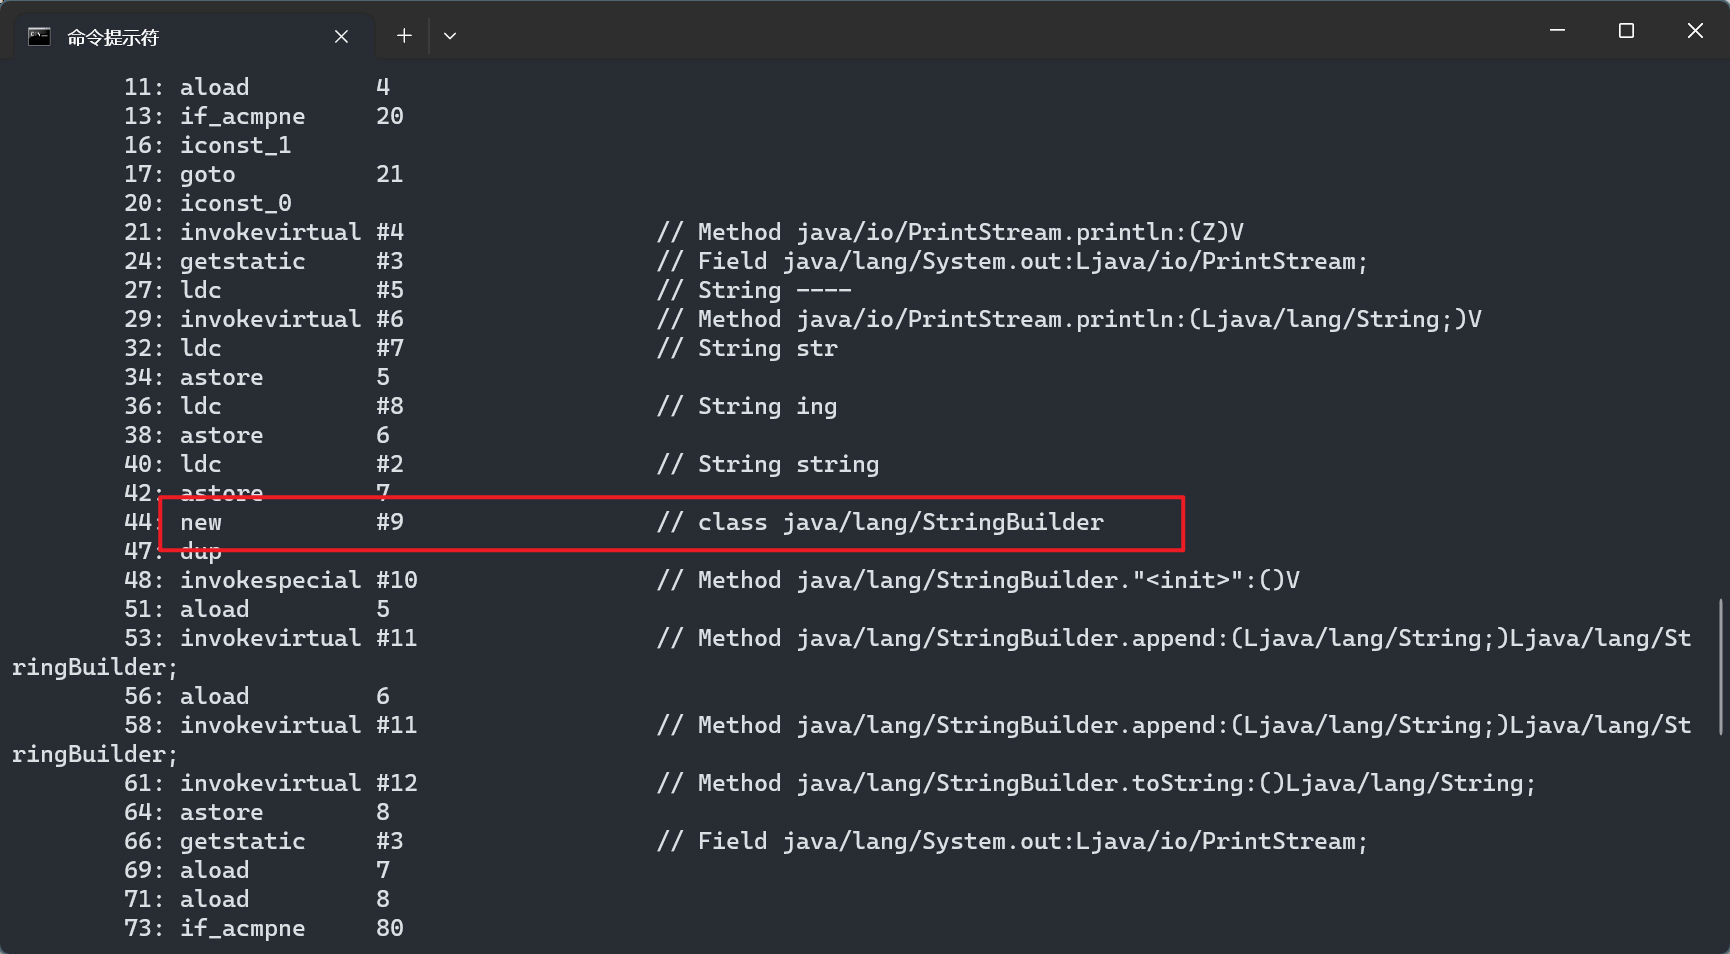The image size is (1730, 954).
Task: Click the vertical scrollbar thumb
Action: (x=1721, y=667)
